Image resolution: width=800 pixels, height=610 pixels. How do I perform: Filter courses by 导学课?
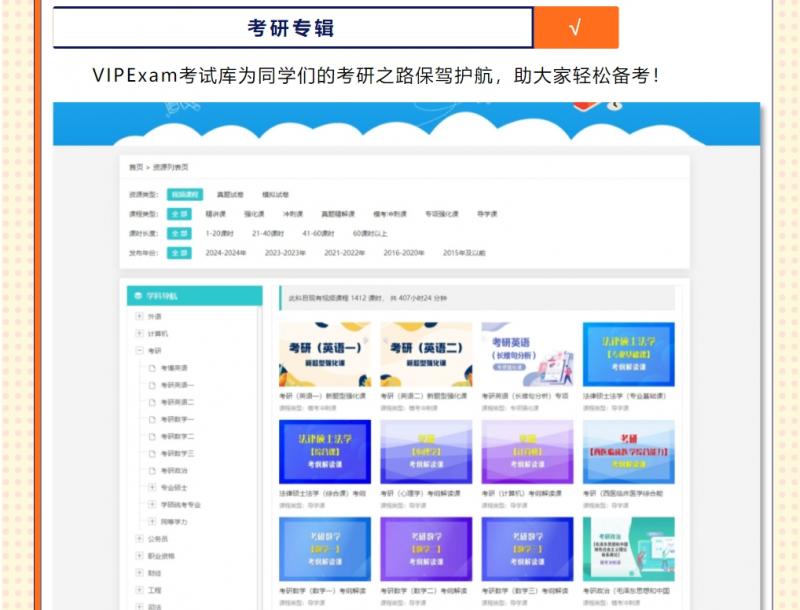pos(487,214)
